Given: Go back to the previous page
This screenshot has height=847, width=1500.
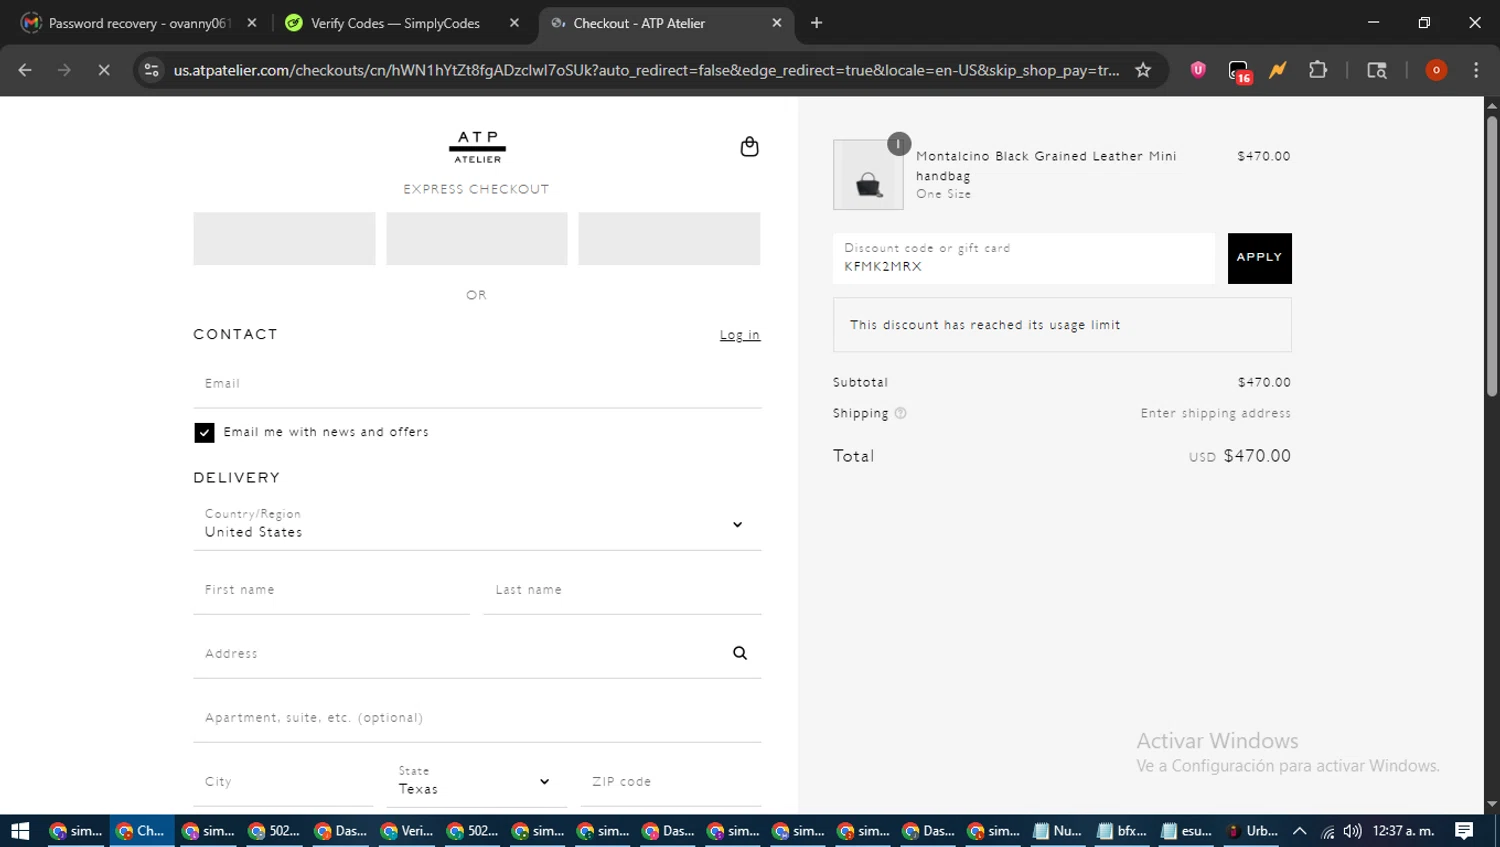Looking at the screenshot, I should point(25,70).
